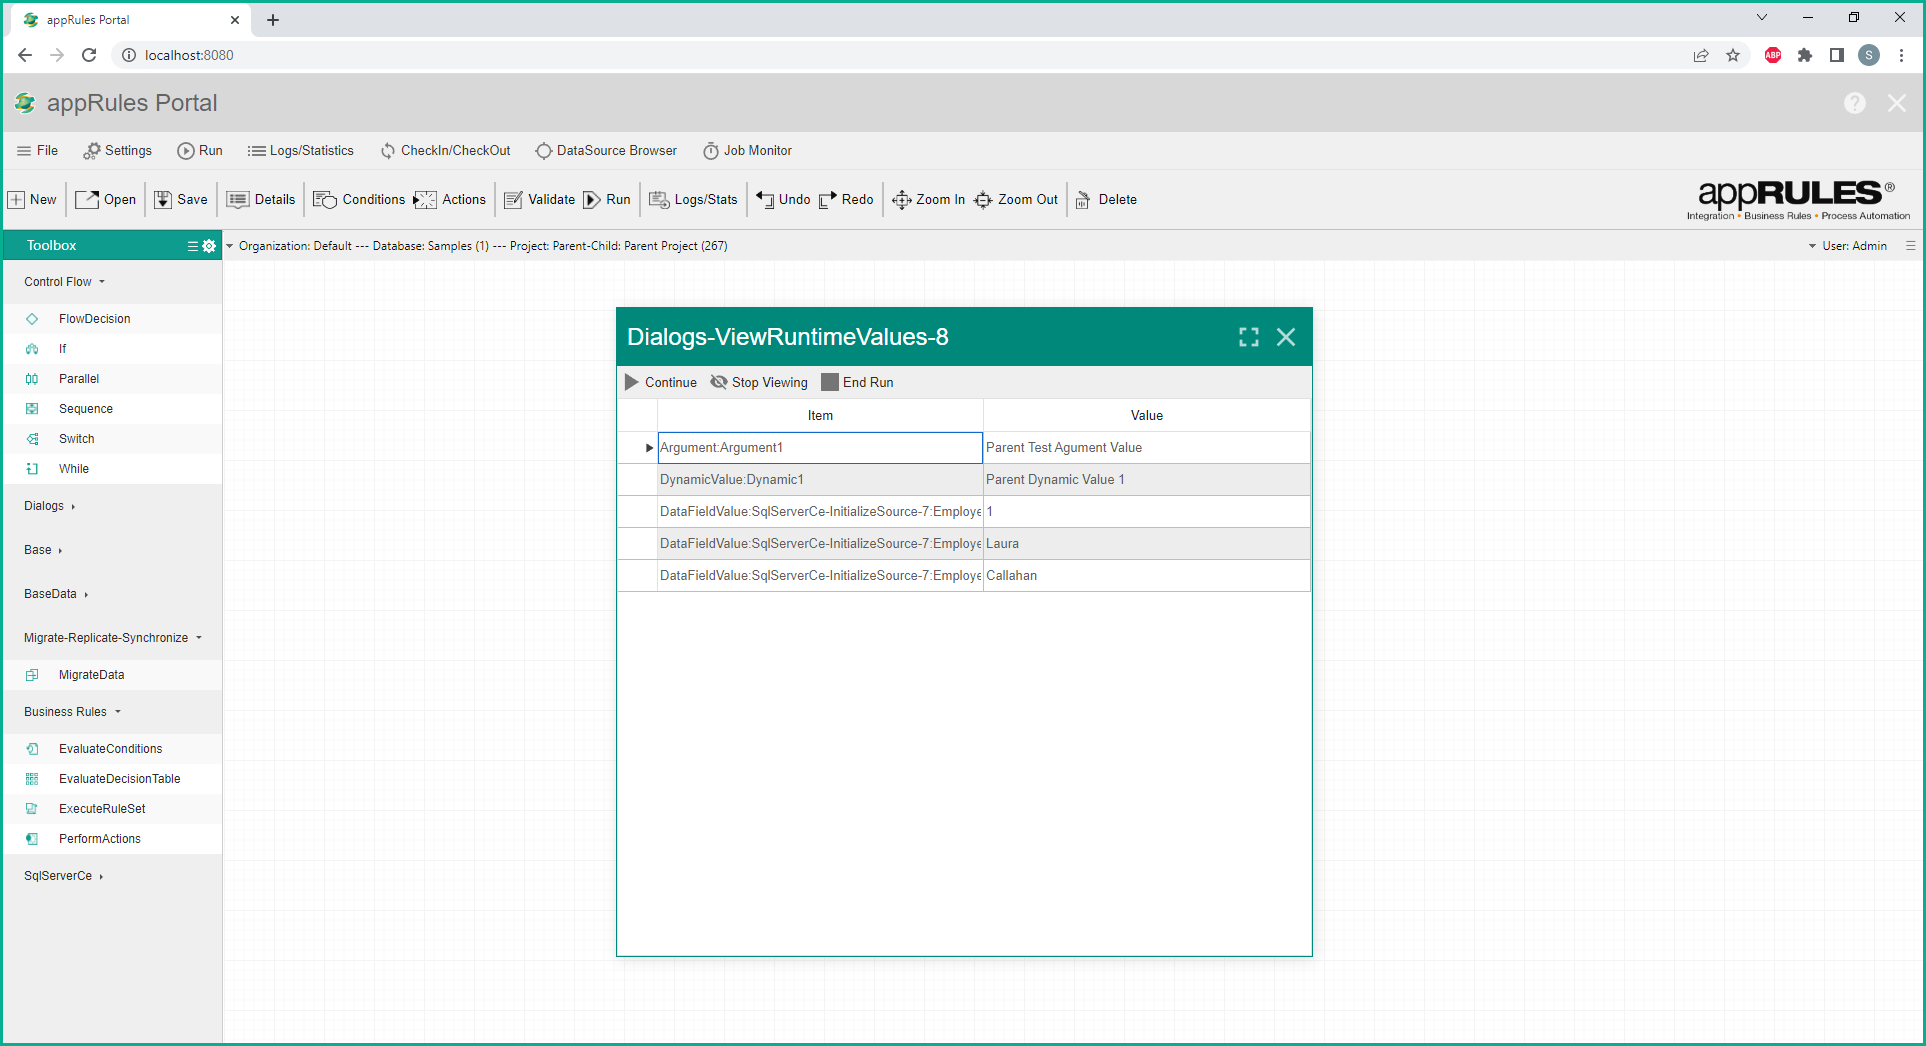Click the Delete trash icon
The image size is (1926, 1046).
[1082, 200]
